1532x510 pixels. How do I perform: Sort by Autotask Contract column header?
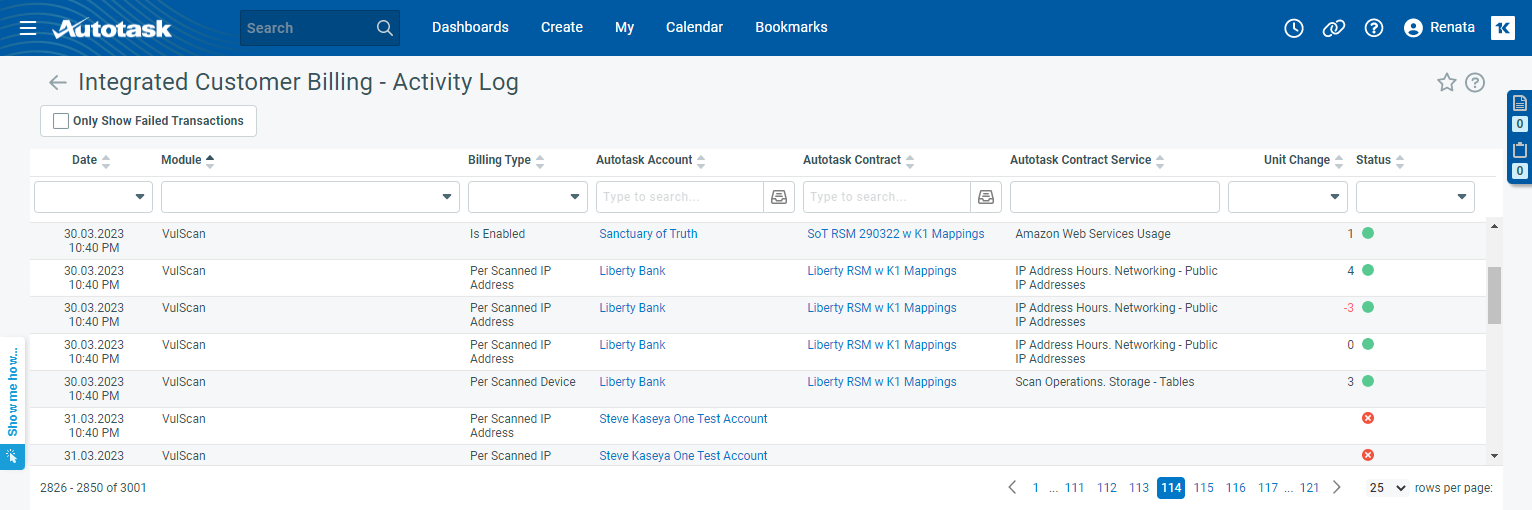(x=859, y=160)
